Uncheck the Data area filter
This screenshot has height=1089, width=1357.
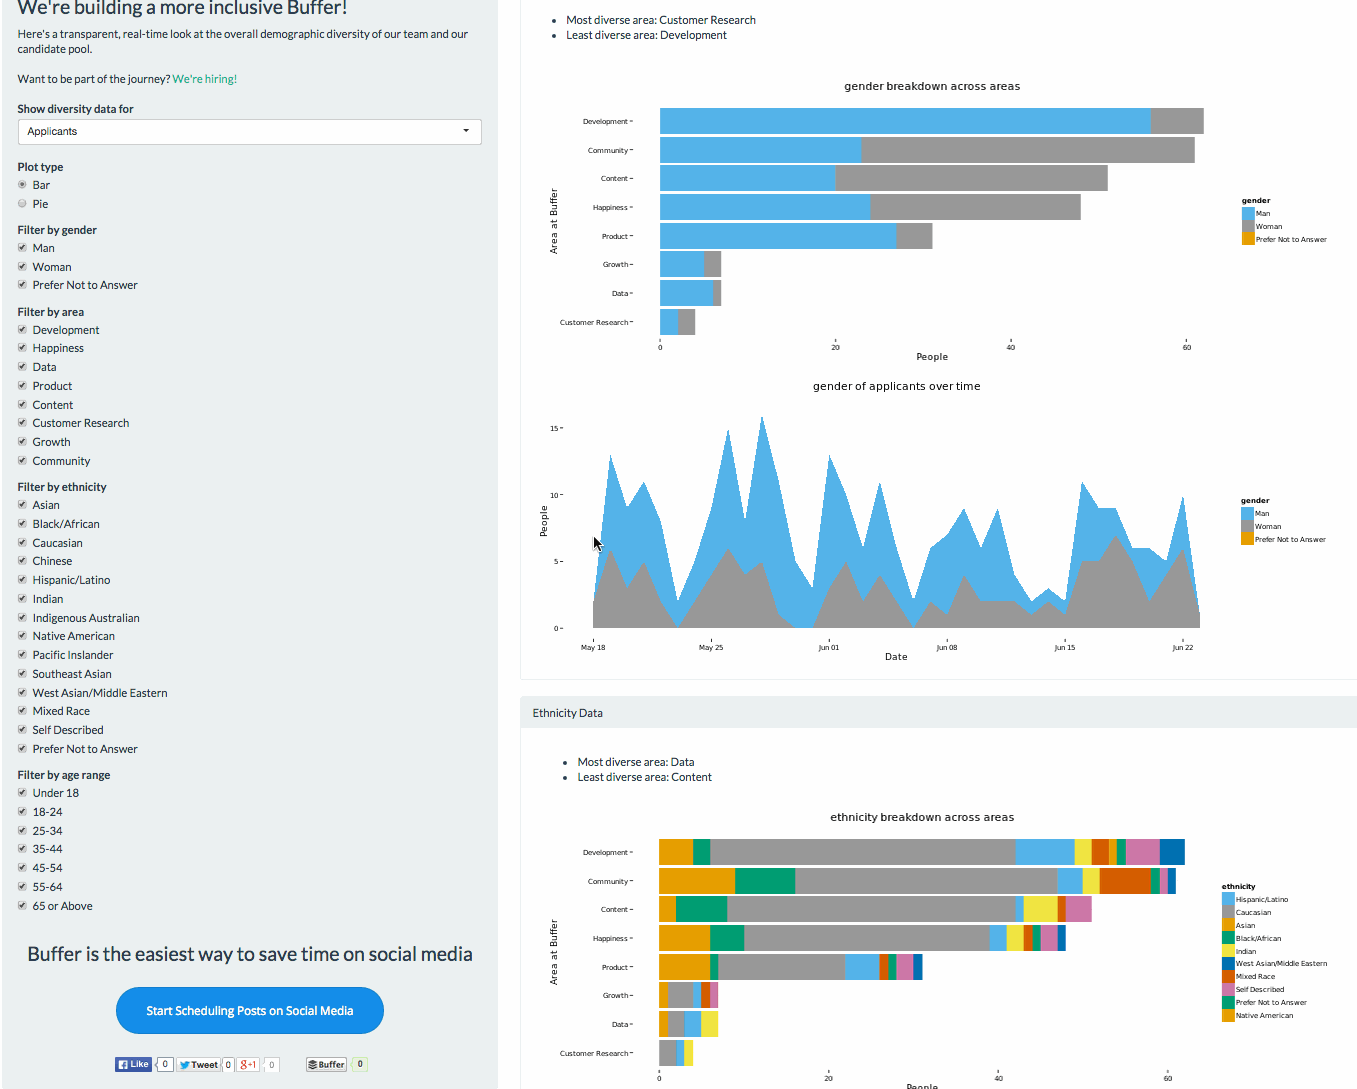click(x=22, y=367)
